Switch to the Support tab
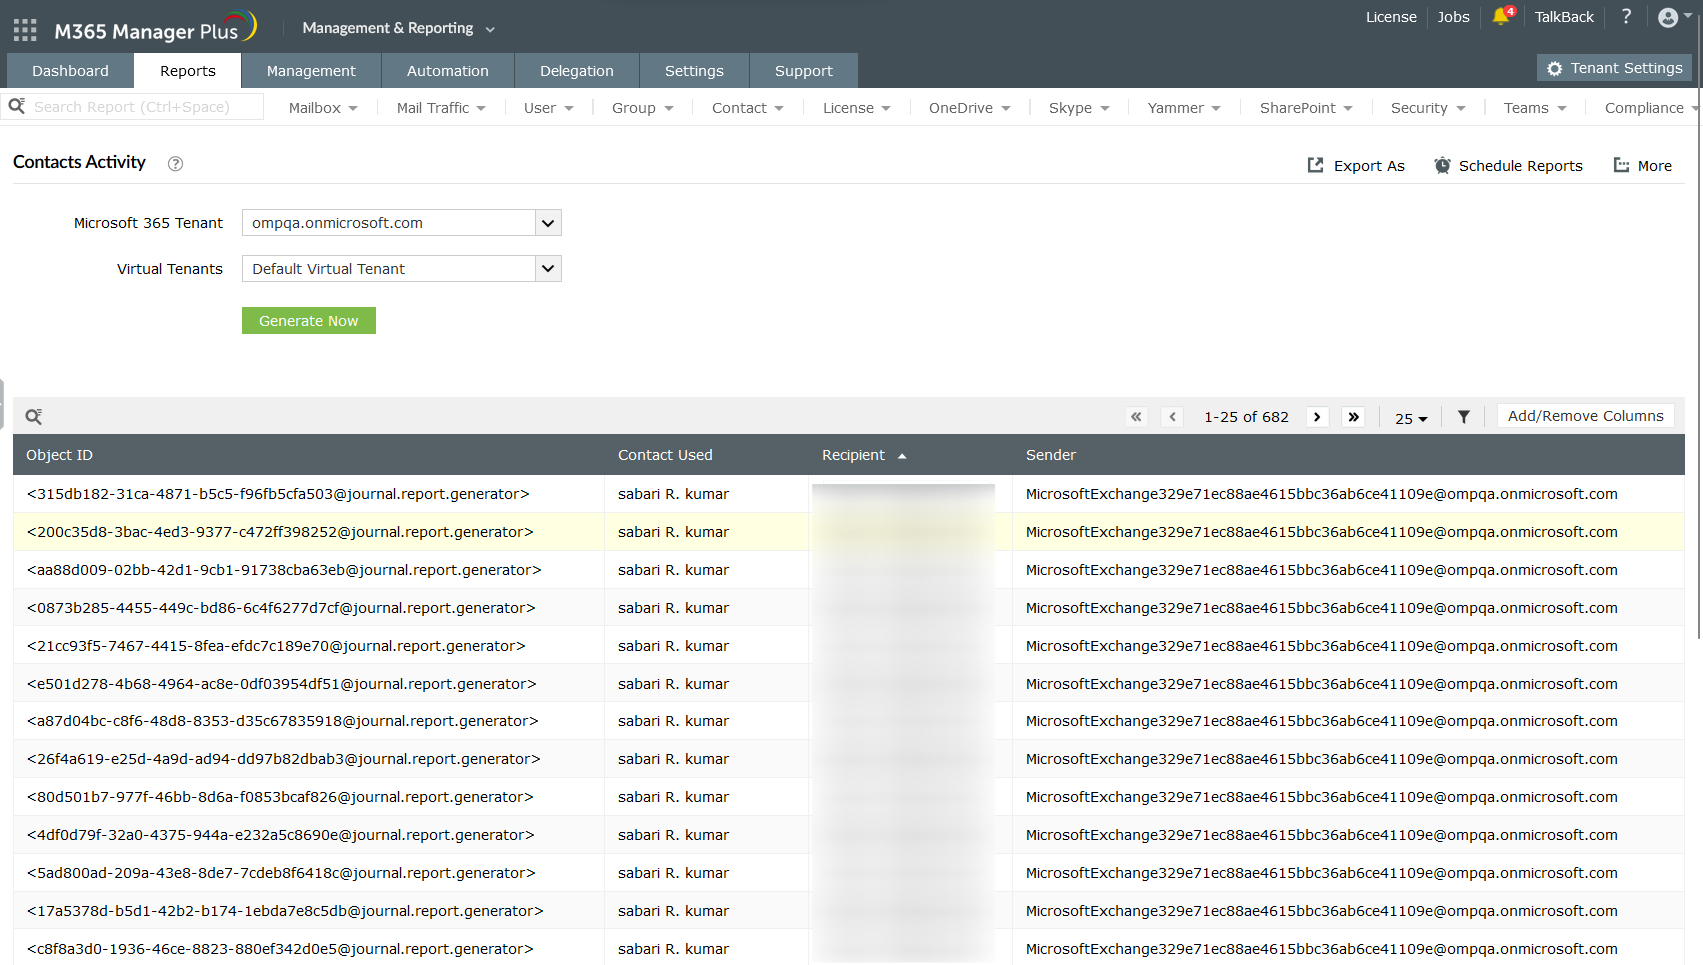The width and height of the screenshot is (1703, 965). [x=804, y=71]
